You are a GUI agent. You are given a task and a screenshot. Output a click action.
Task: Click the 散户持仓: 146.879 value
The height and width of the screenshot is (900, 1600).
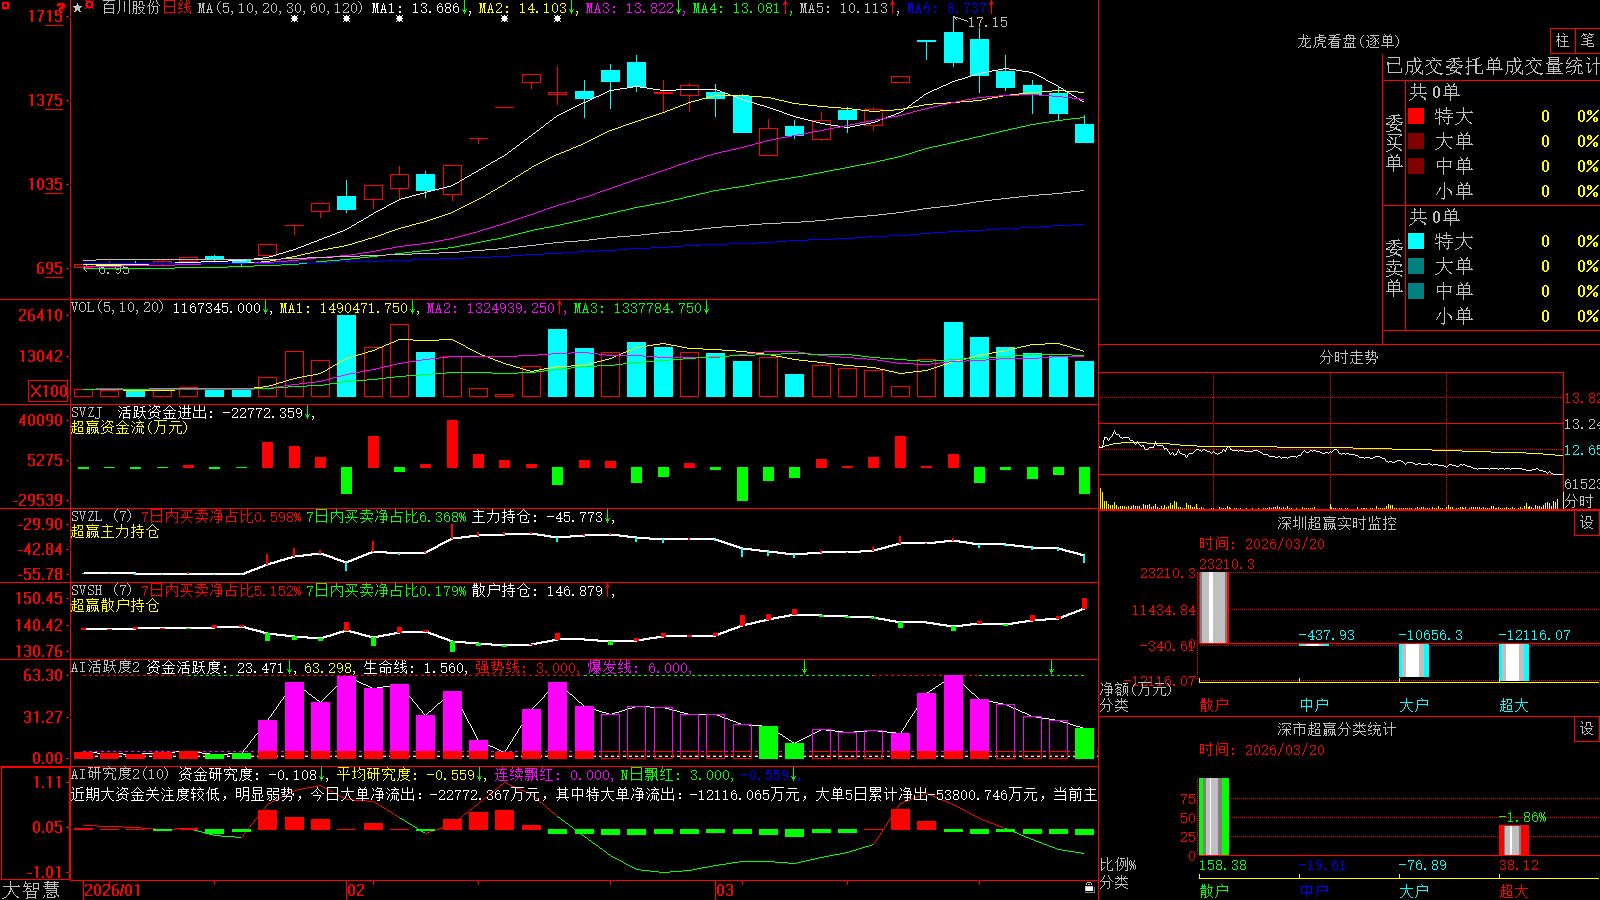coord(542,591)
